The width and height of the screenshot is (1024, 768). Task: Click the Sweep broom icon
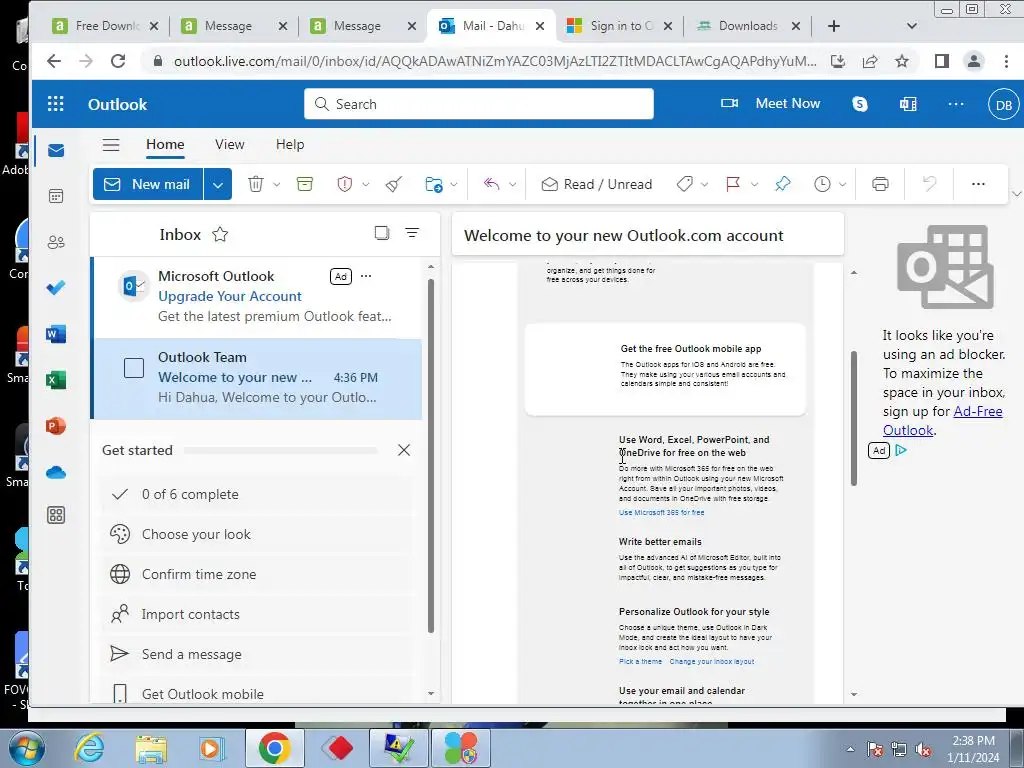click(x=394, y=184)
